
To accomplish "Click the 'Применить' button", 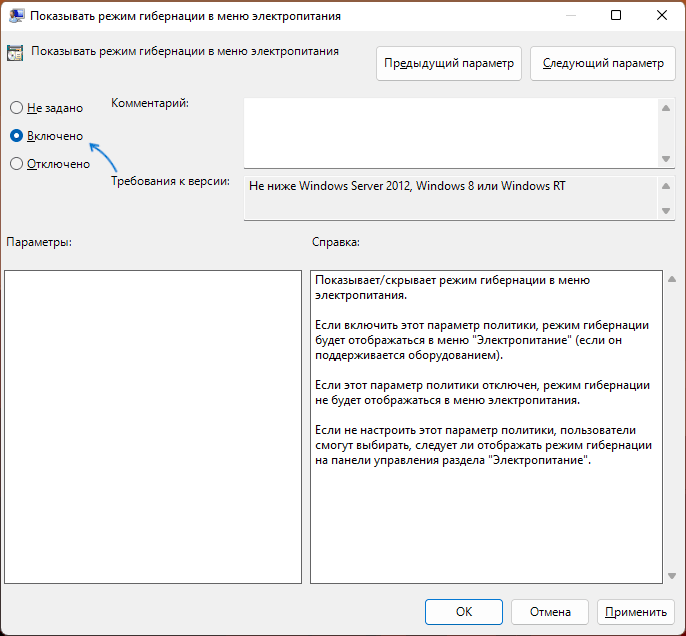I will pyautogui.click(x=636, y=612).
